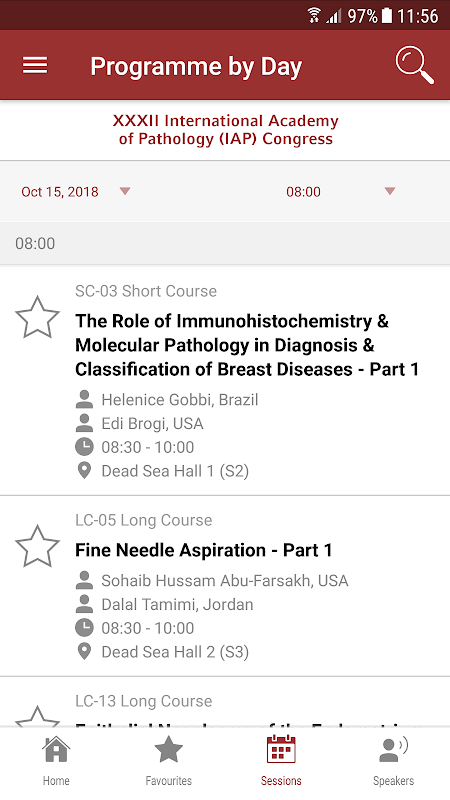Open the Immunohistochemistry & Molecular Pathology session

click(247, 345)
